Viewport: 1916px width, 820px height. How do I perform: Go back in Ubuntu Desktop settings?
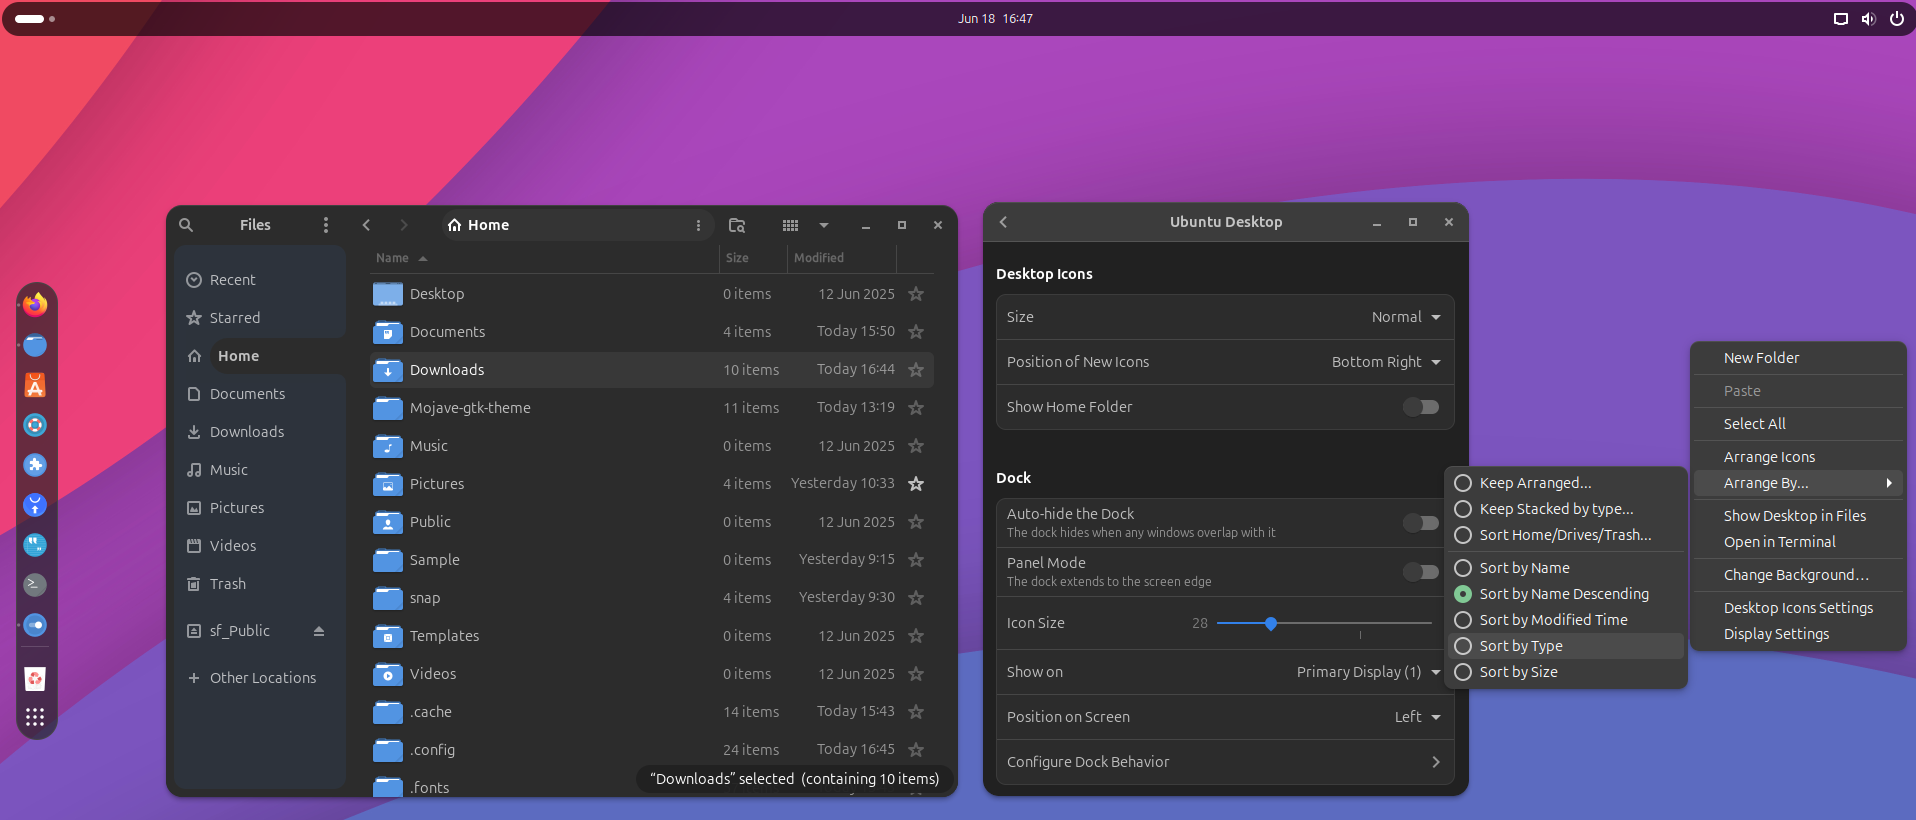pyautogui.click(x=1004, y=222)
